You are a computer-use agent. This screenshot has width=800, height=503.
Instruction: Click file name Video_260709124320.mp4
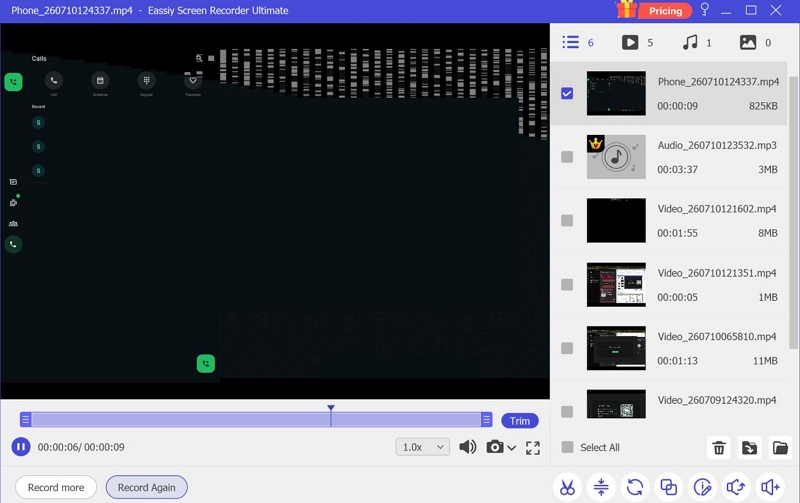coord(717,400)
